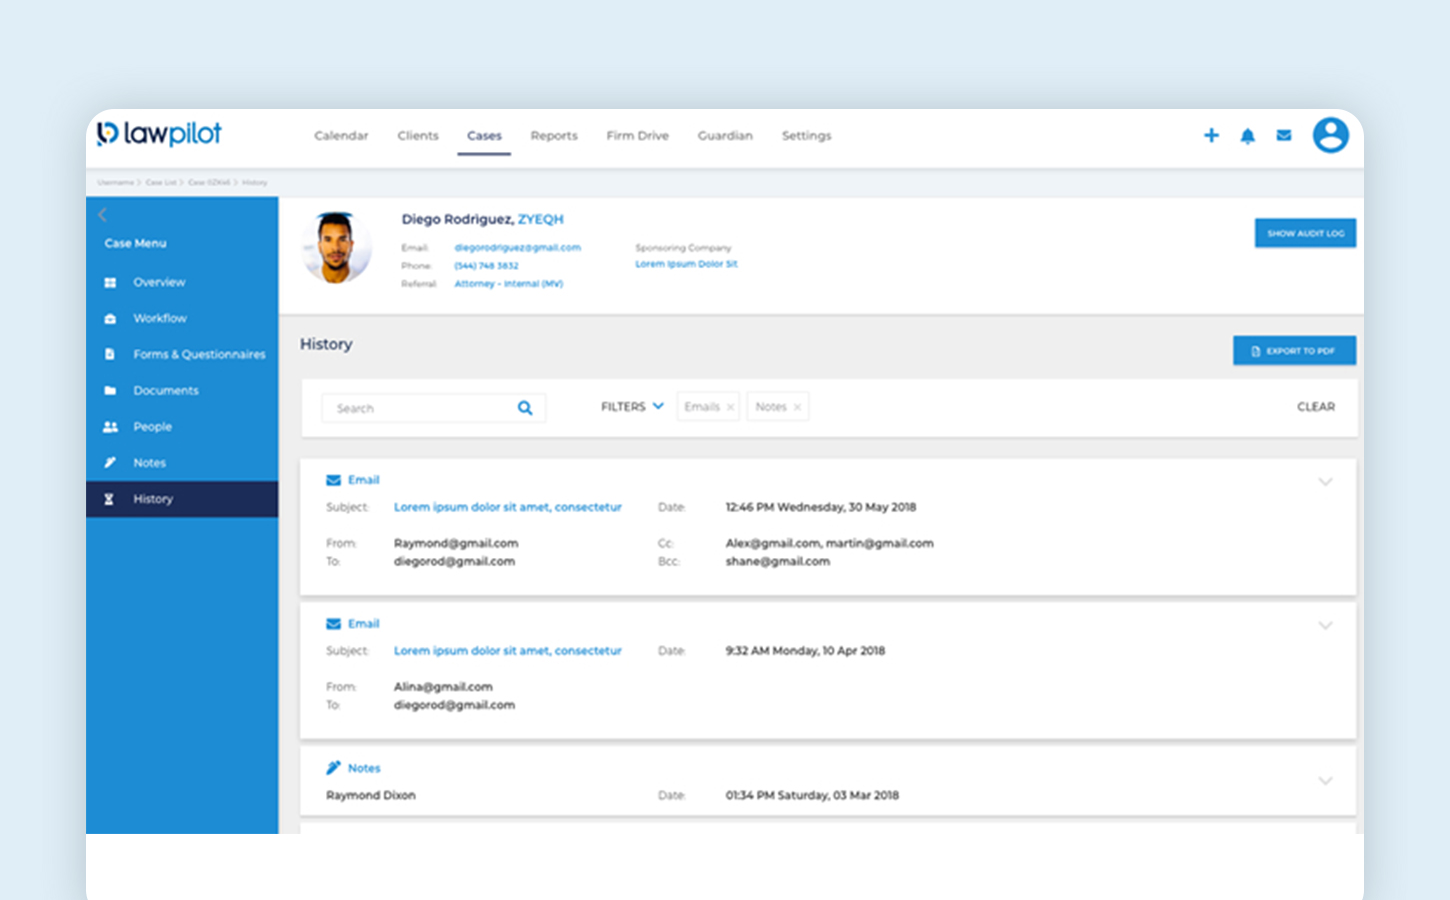Open the mail envelope icon in the header

(1284, 135)
